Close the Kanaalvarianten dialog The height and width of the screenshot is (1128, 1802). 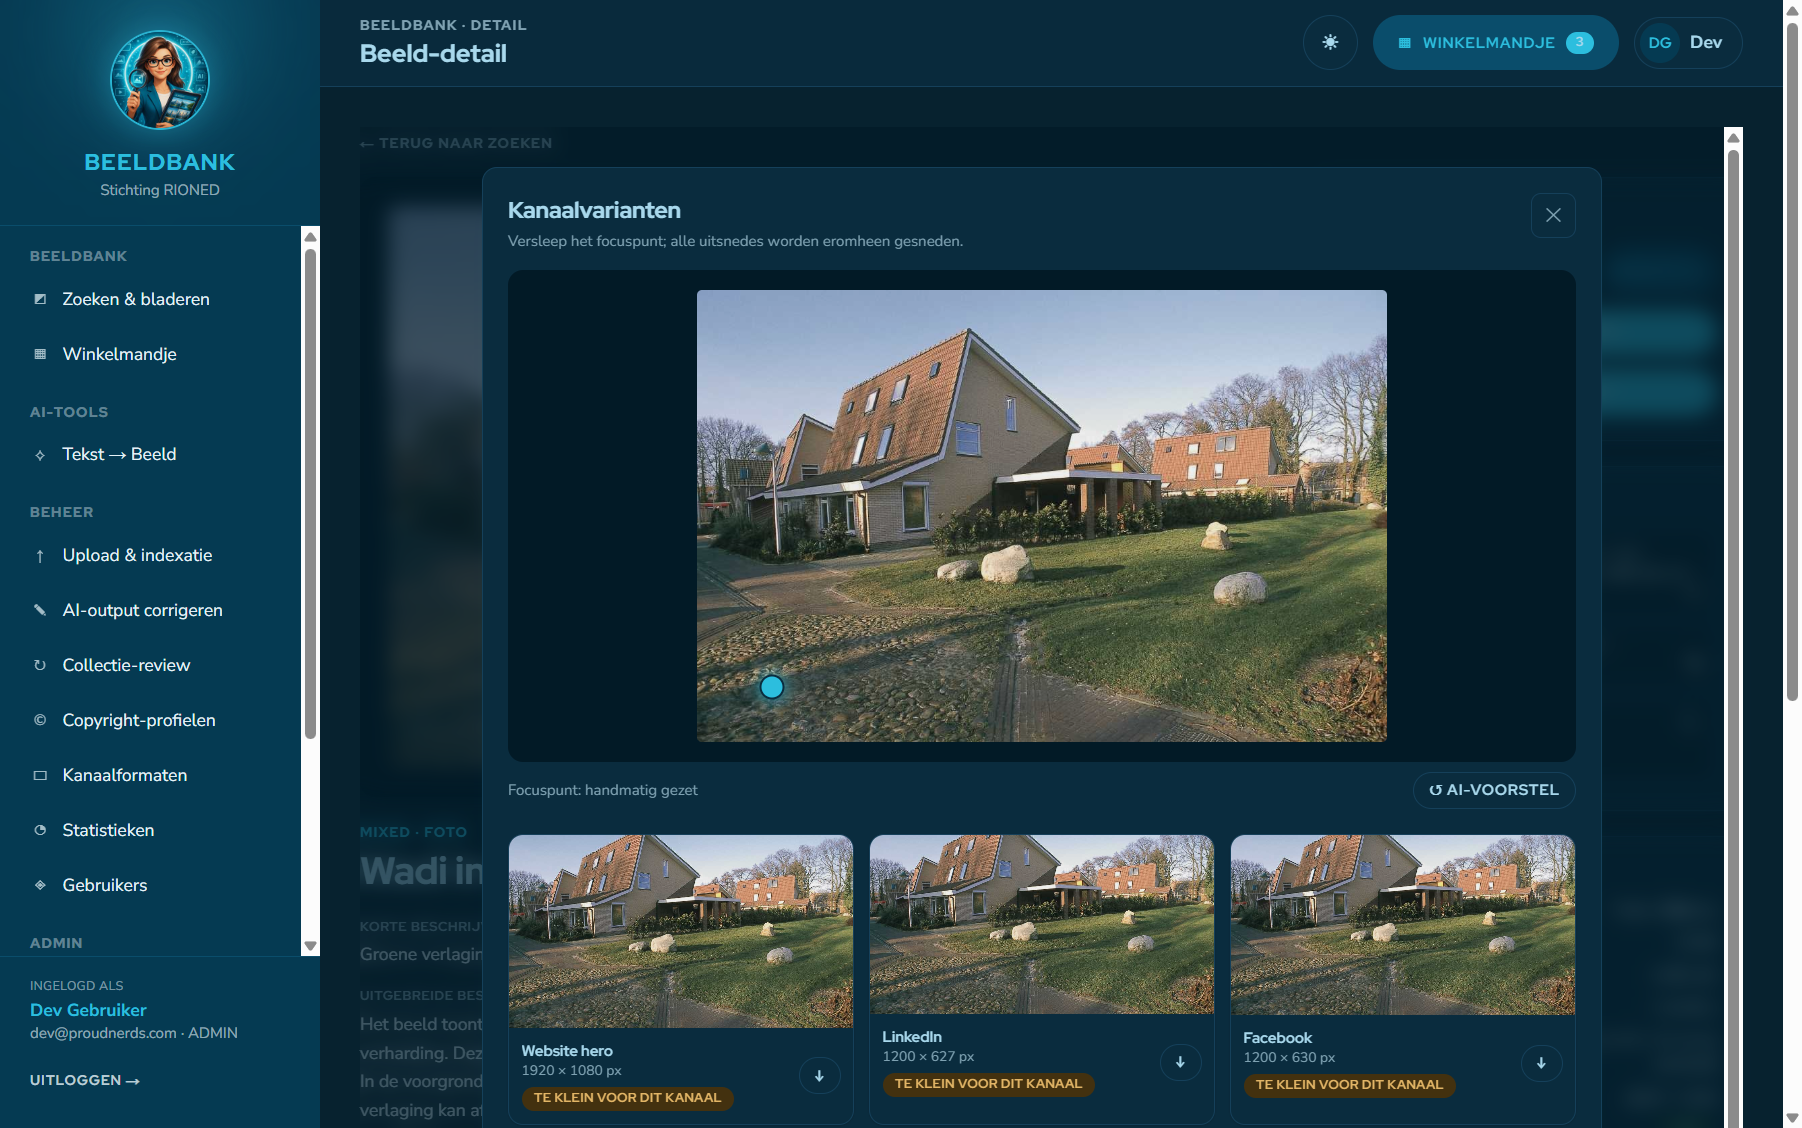point(1553,215)
